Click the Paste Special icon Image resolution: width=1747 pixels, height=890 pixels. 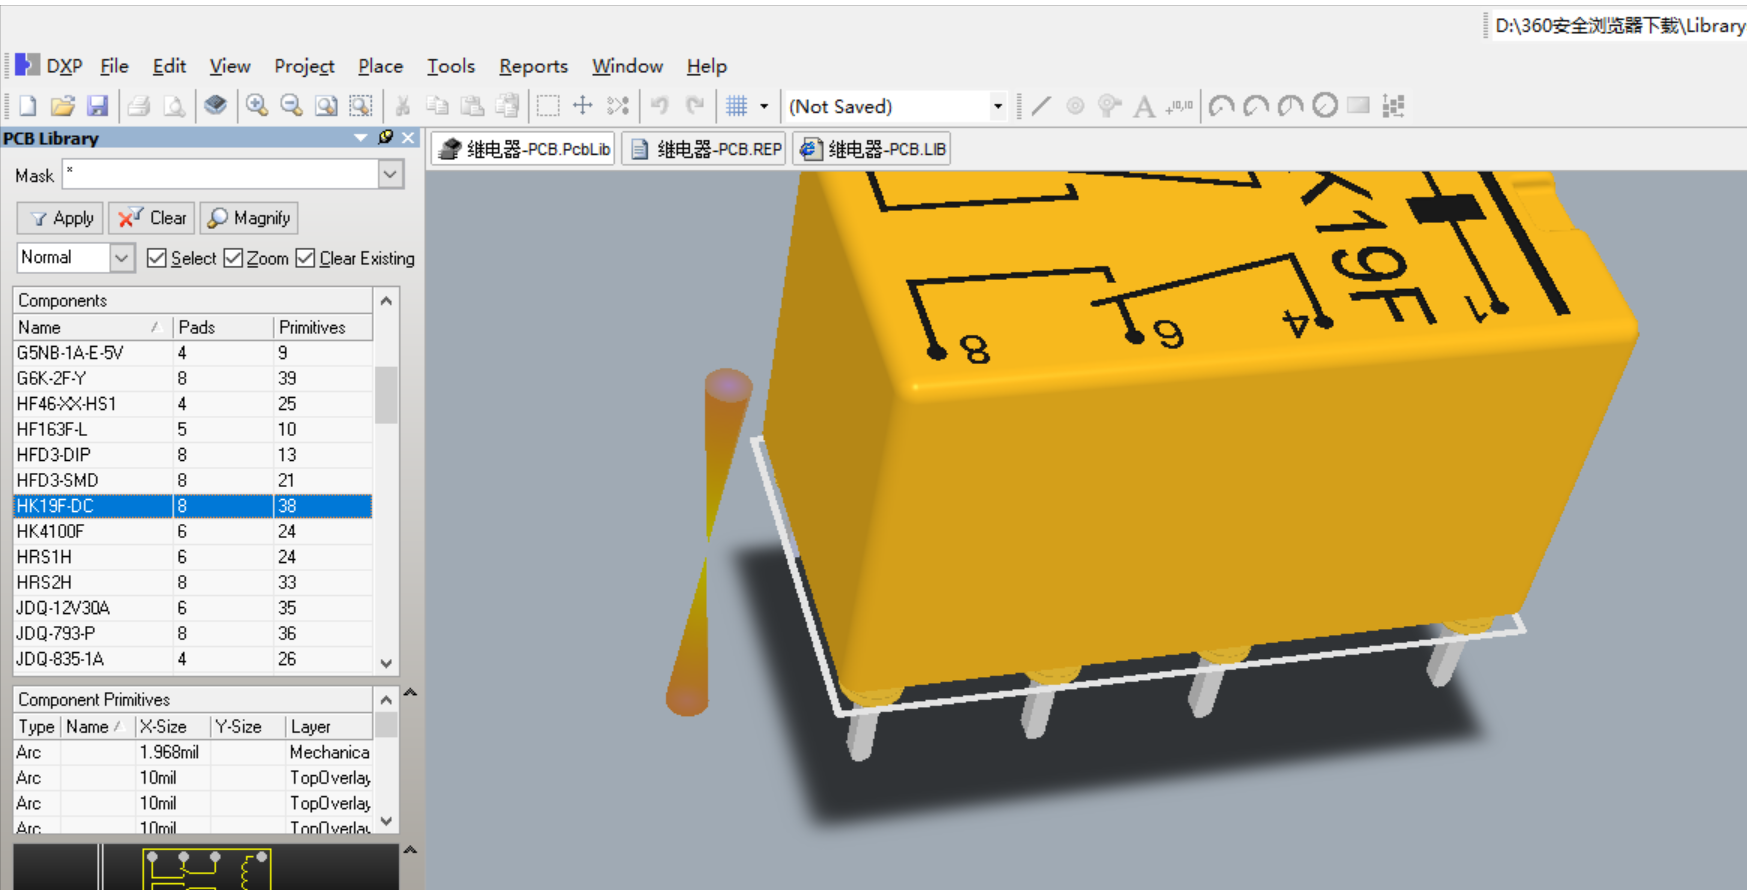[x=508, y=106]
